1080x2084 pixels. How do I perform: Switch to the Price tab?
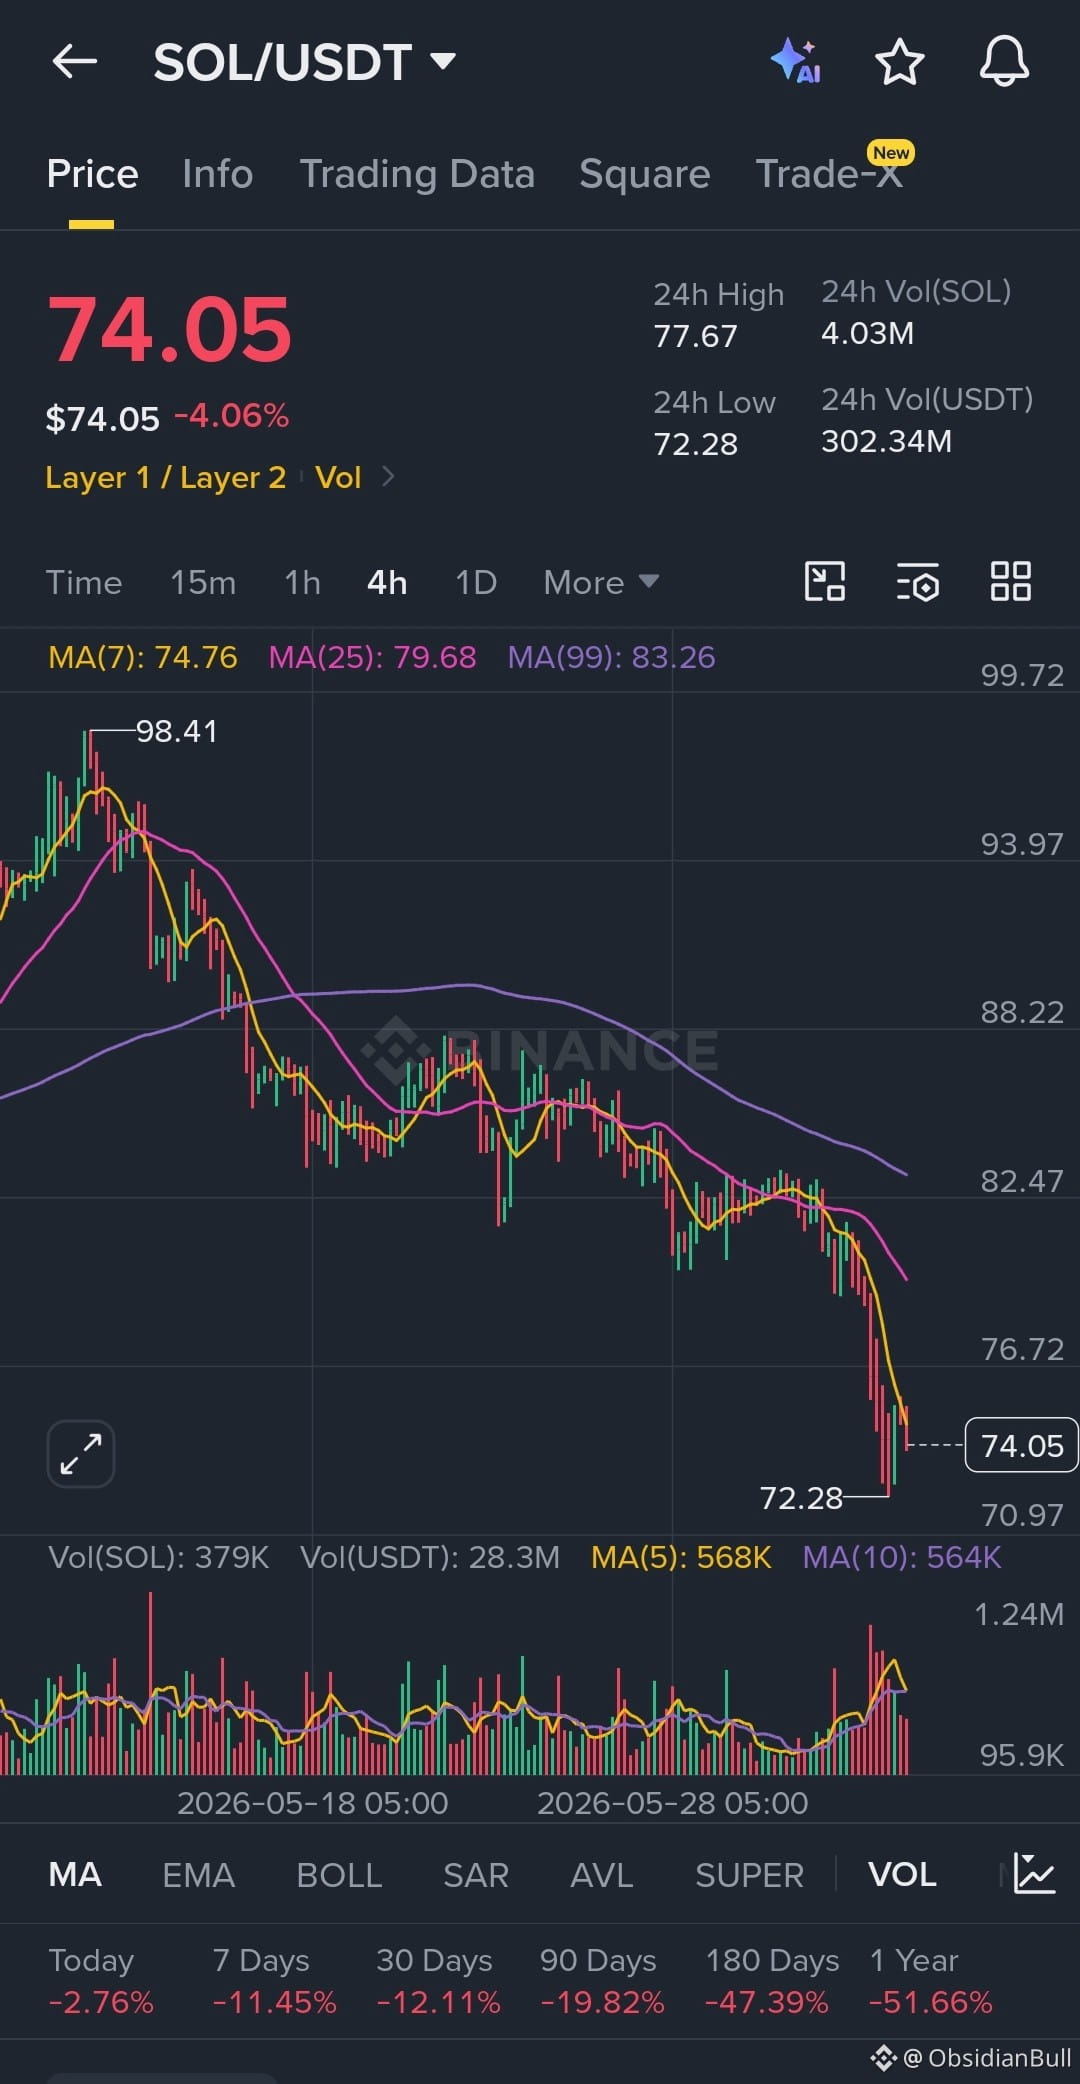[92, 174]
